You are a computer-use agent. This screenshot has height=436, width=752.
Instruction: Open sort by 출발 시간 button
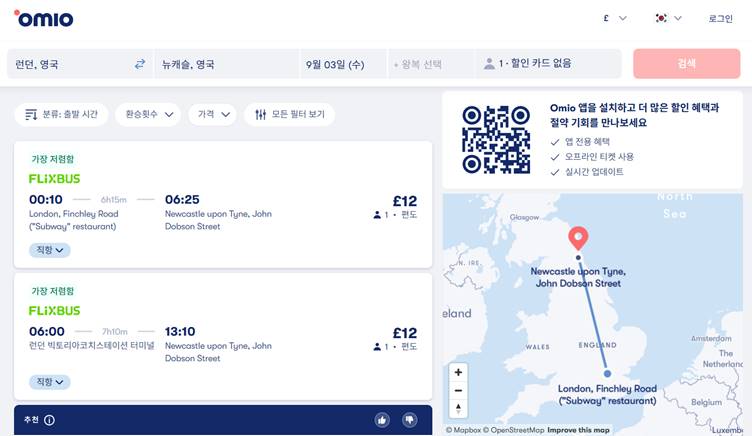point(61,114)
